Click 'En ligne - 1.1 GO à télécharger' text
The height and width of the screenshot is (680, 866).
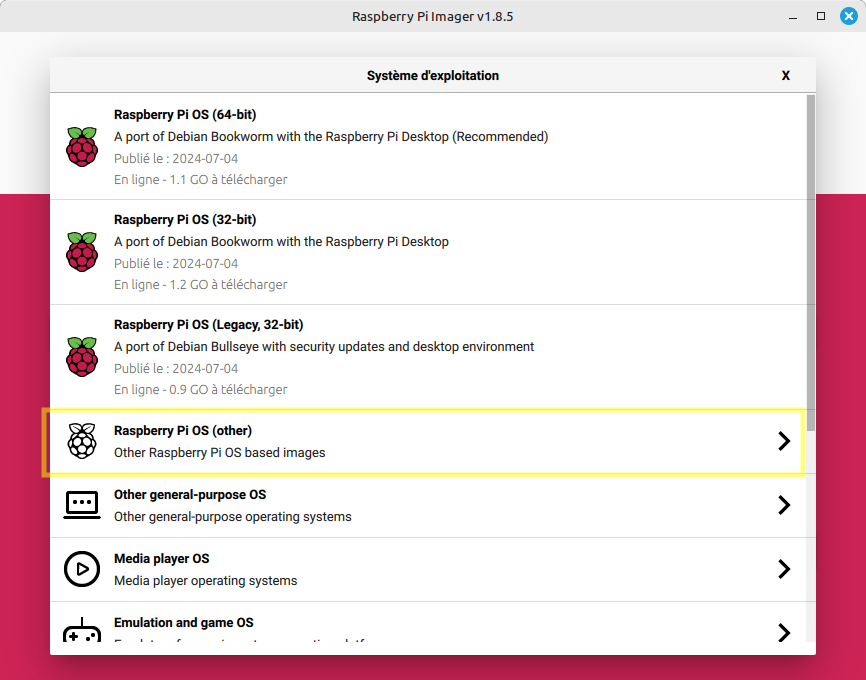[200, 180]
